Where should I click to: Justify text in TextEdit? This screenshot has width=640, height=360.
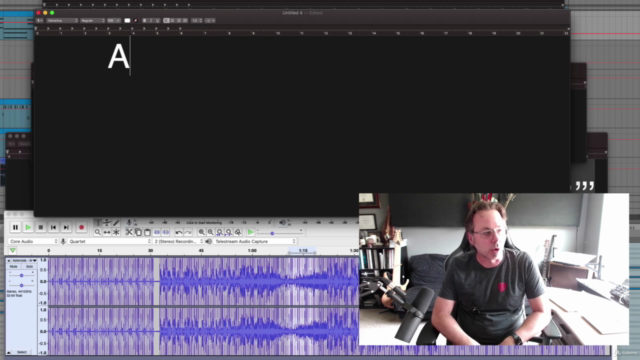point(185,20)
